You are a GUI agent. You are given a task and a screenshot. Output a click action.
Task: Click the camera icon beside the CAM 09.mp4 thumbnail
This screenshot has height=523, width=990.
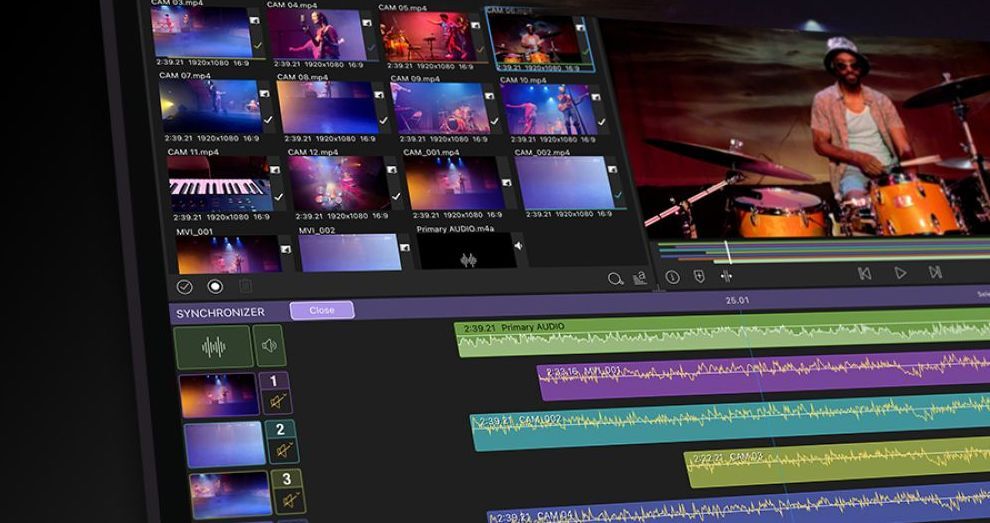coord(490,96)
